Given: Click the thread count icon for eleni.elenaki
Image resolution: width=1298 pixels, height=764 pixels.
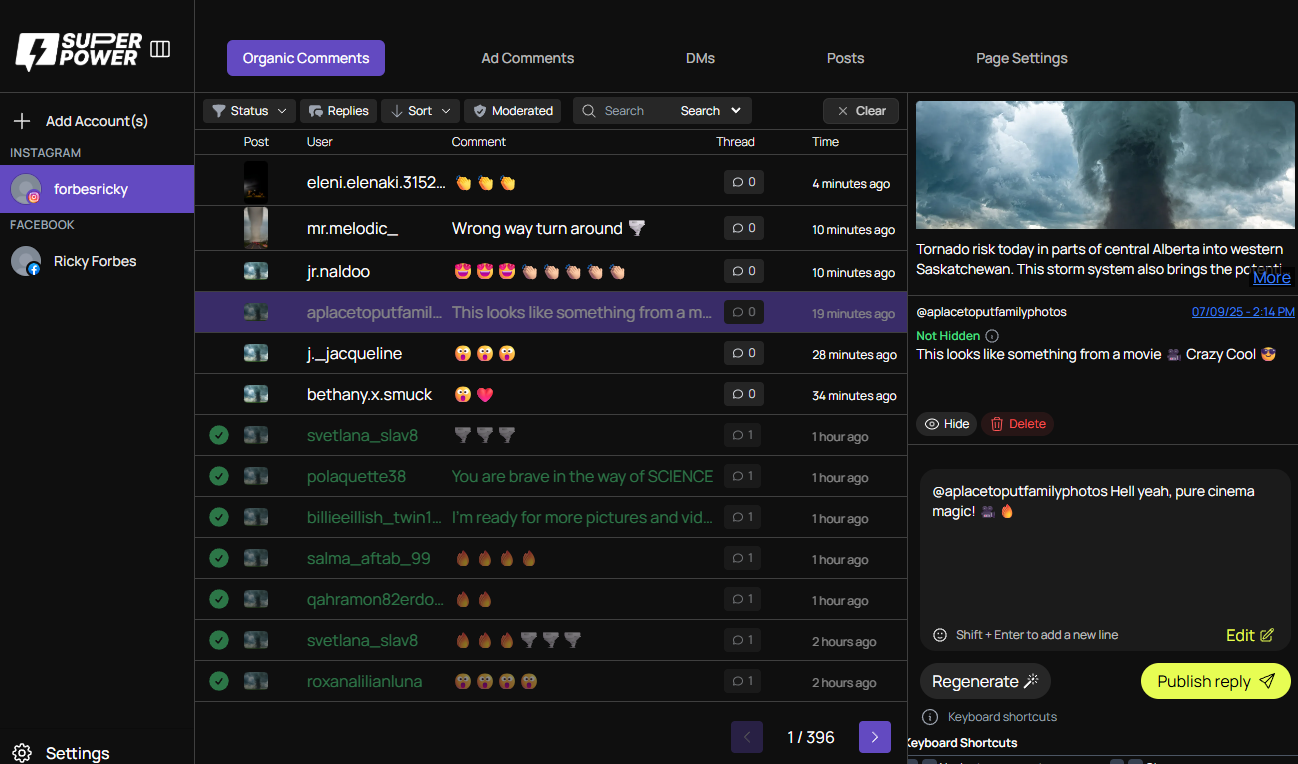Looking at the screenshot, I should [744, 182].
